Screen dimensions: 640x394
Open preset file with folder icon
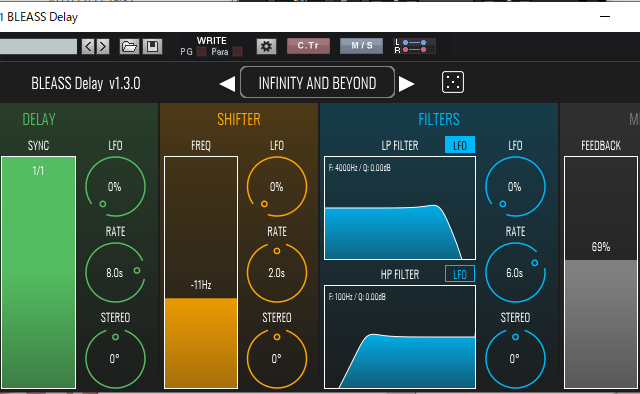pyautogui.click(x=129, y=46)
